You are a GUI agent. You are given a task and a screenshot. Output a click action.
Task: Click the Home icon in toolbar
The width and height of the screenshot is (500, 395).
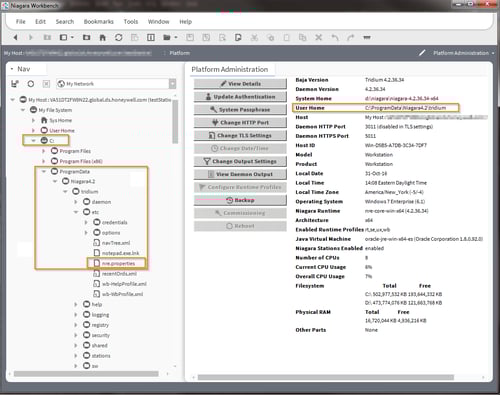coord(103,38)
